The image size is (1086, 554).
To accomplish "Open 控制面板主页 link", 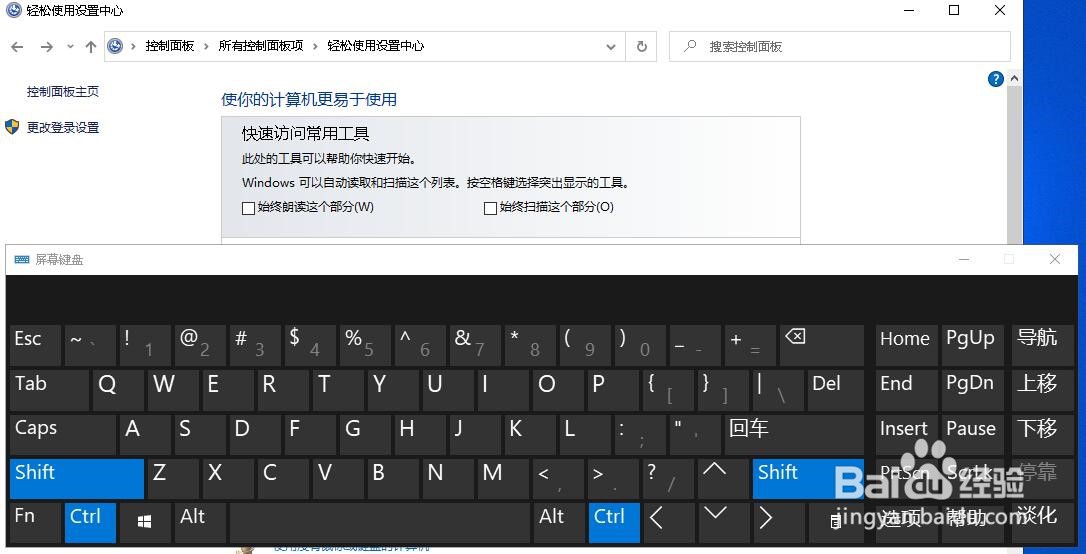I will point(63,91).
